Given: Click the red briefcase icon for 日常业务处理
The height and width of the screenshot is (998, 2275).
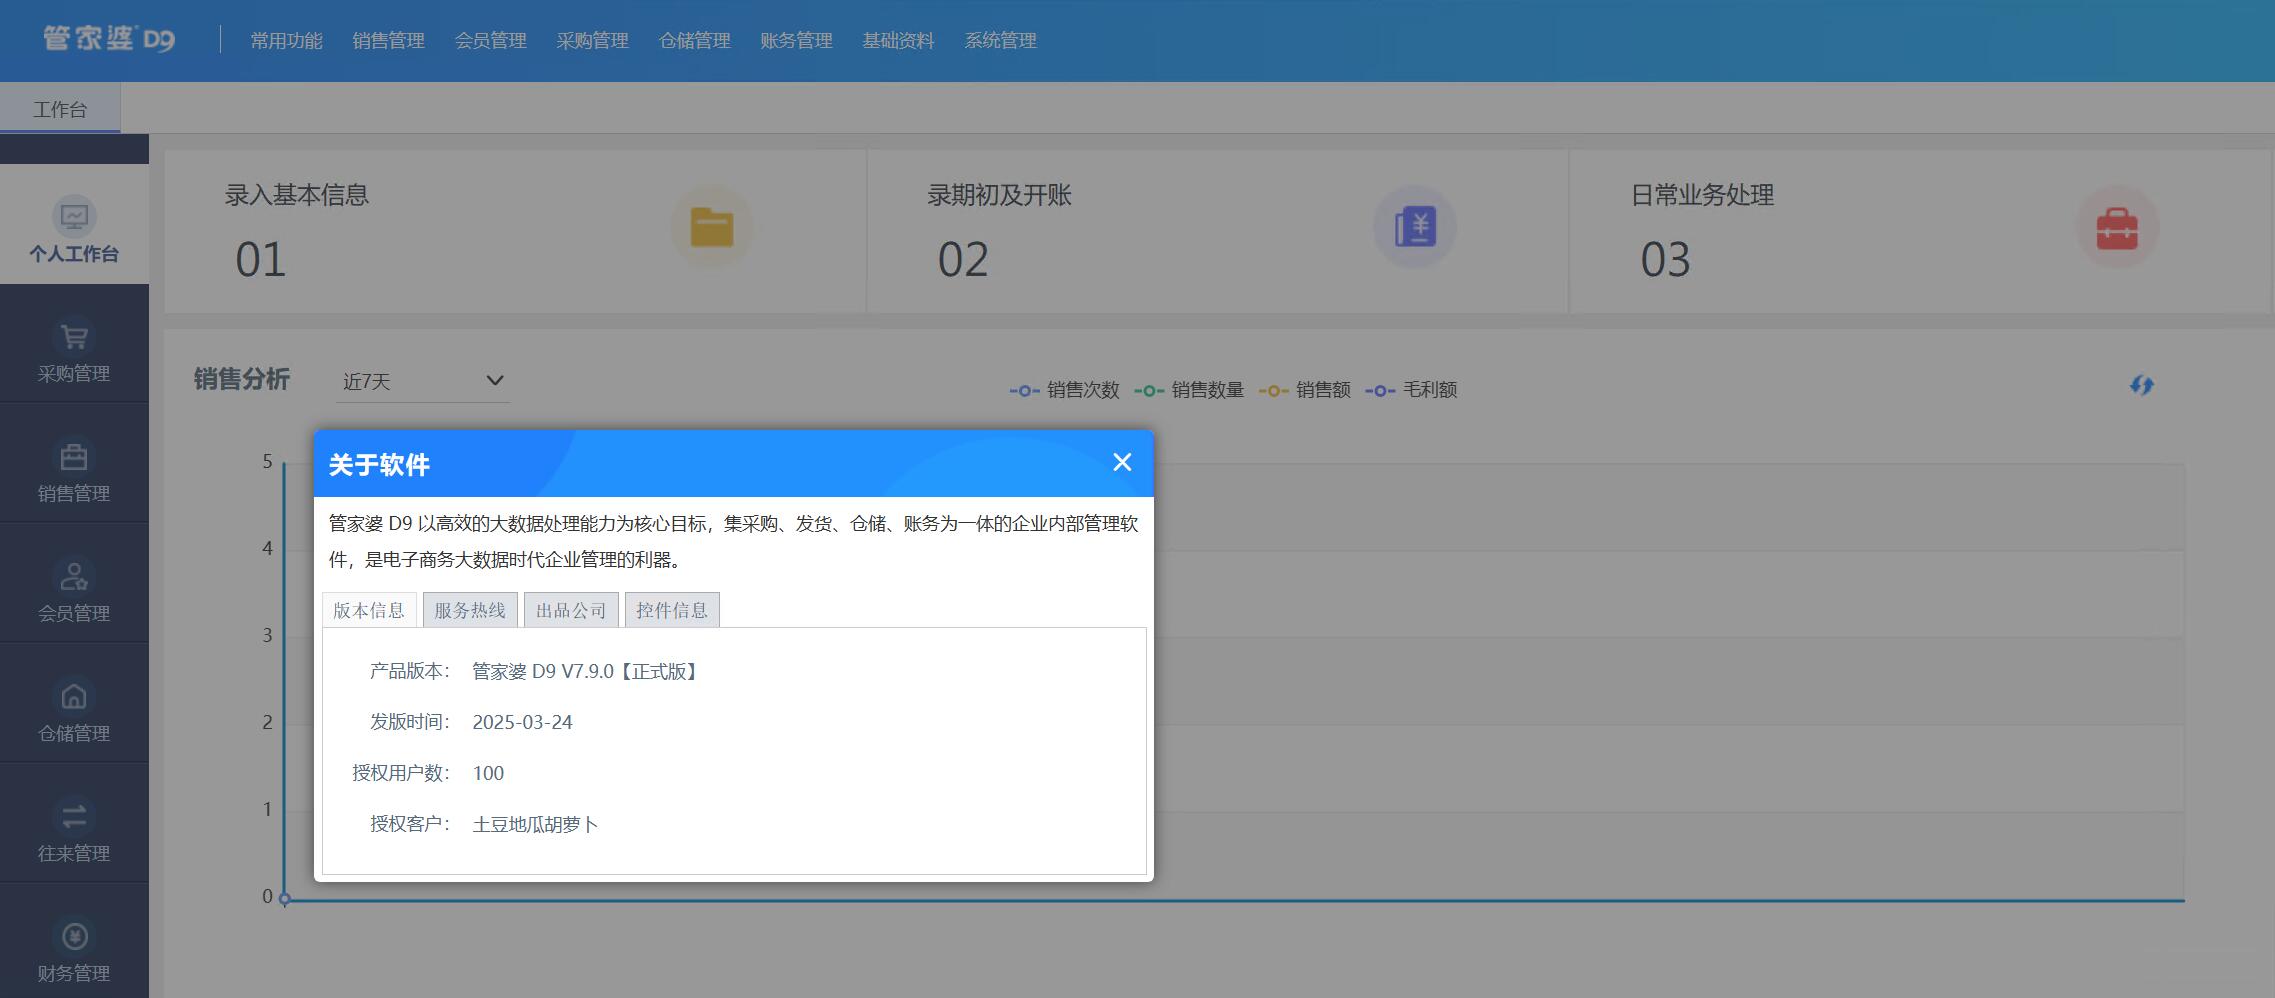Looking at the screenshot, I should point(2117,227).
